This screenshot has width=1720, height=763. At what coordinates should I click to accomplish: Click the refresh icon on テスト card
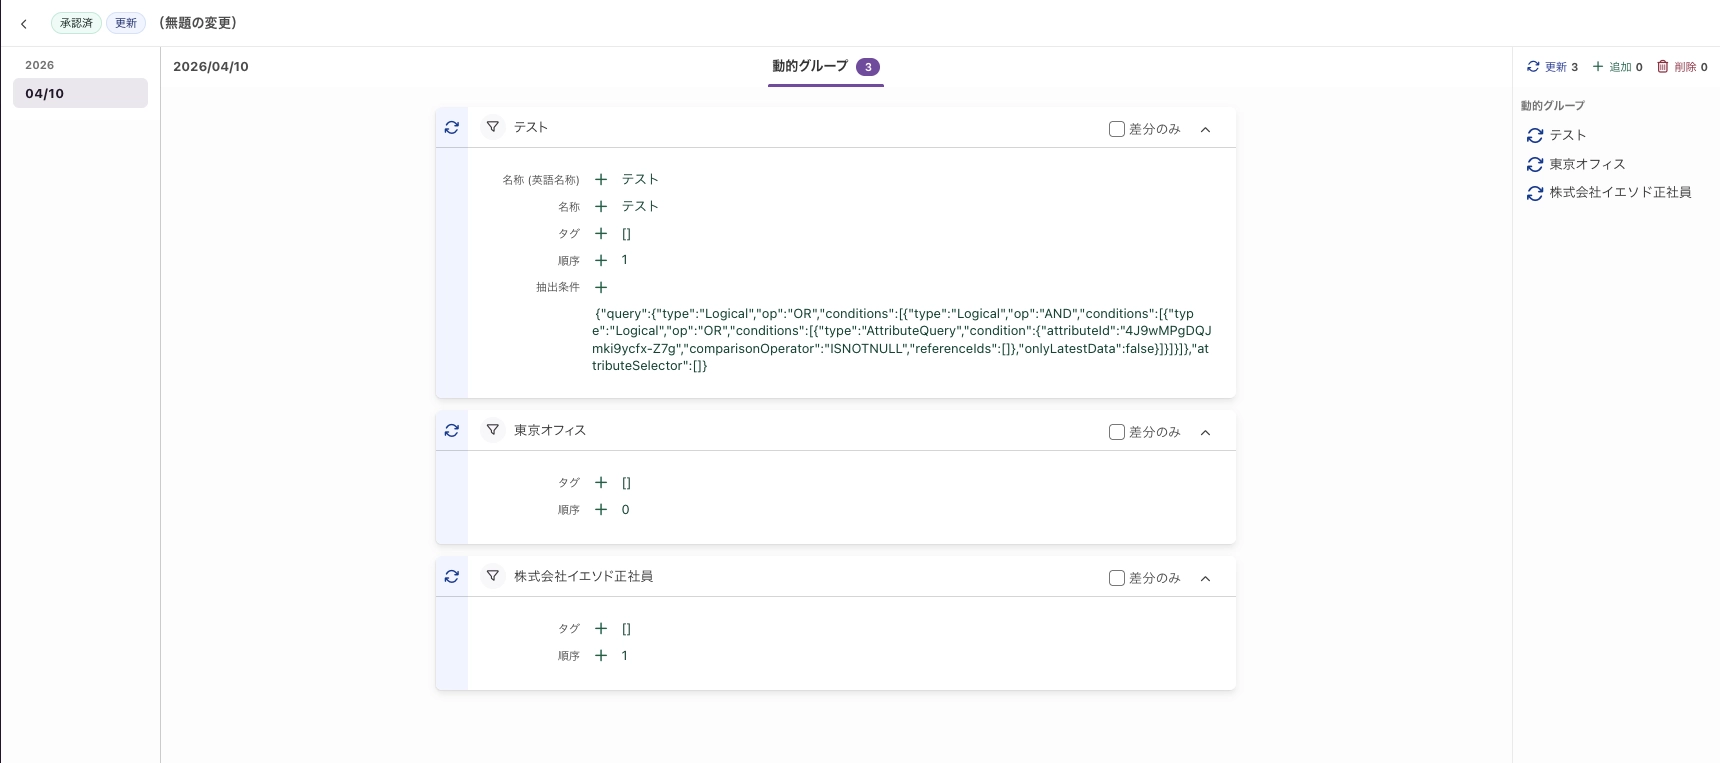[452, 128]
